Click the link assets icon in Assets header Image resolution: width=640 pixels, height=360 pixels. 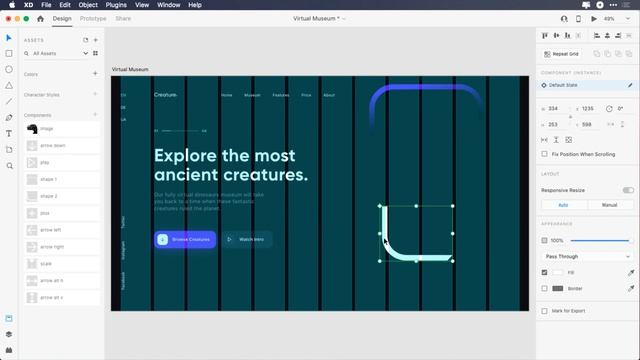pos(85,40)
